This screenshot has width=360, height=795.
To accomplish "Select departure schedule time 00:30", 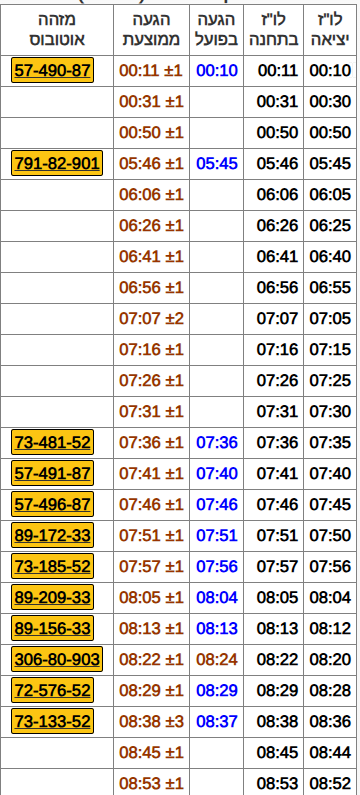I will [330, 102].
